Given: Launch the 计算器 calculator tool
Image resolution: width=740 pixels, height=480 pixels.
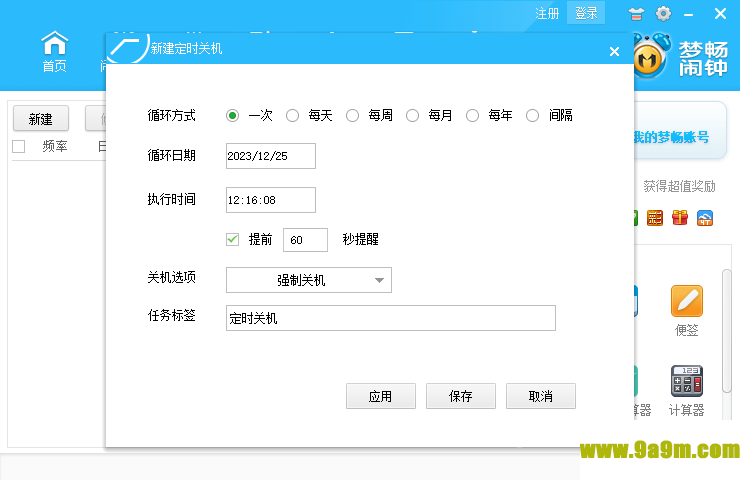Looking at the screenshot, I should point(687,390).
